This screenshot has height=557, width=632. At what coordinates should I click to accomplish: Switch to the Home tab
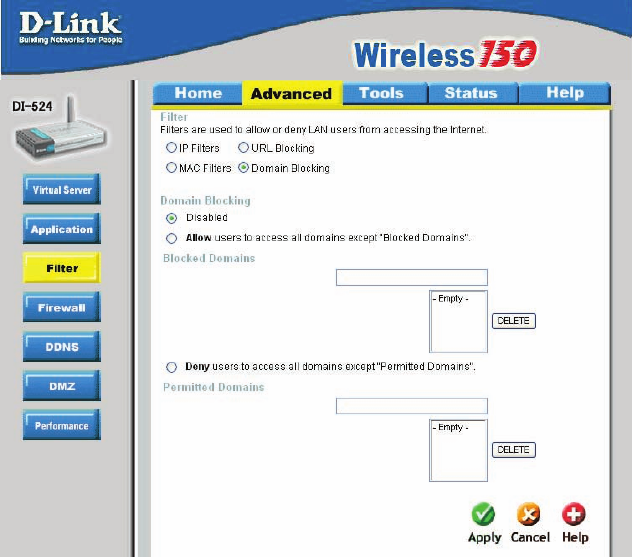(x=198, y=93)
